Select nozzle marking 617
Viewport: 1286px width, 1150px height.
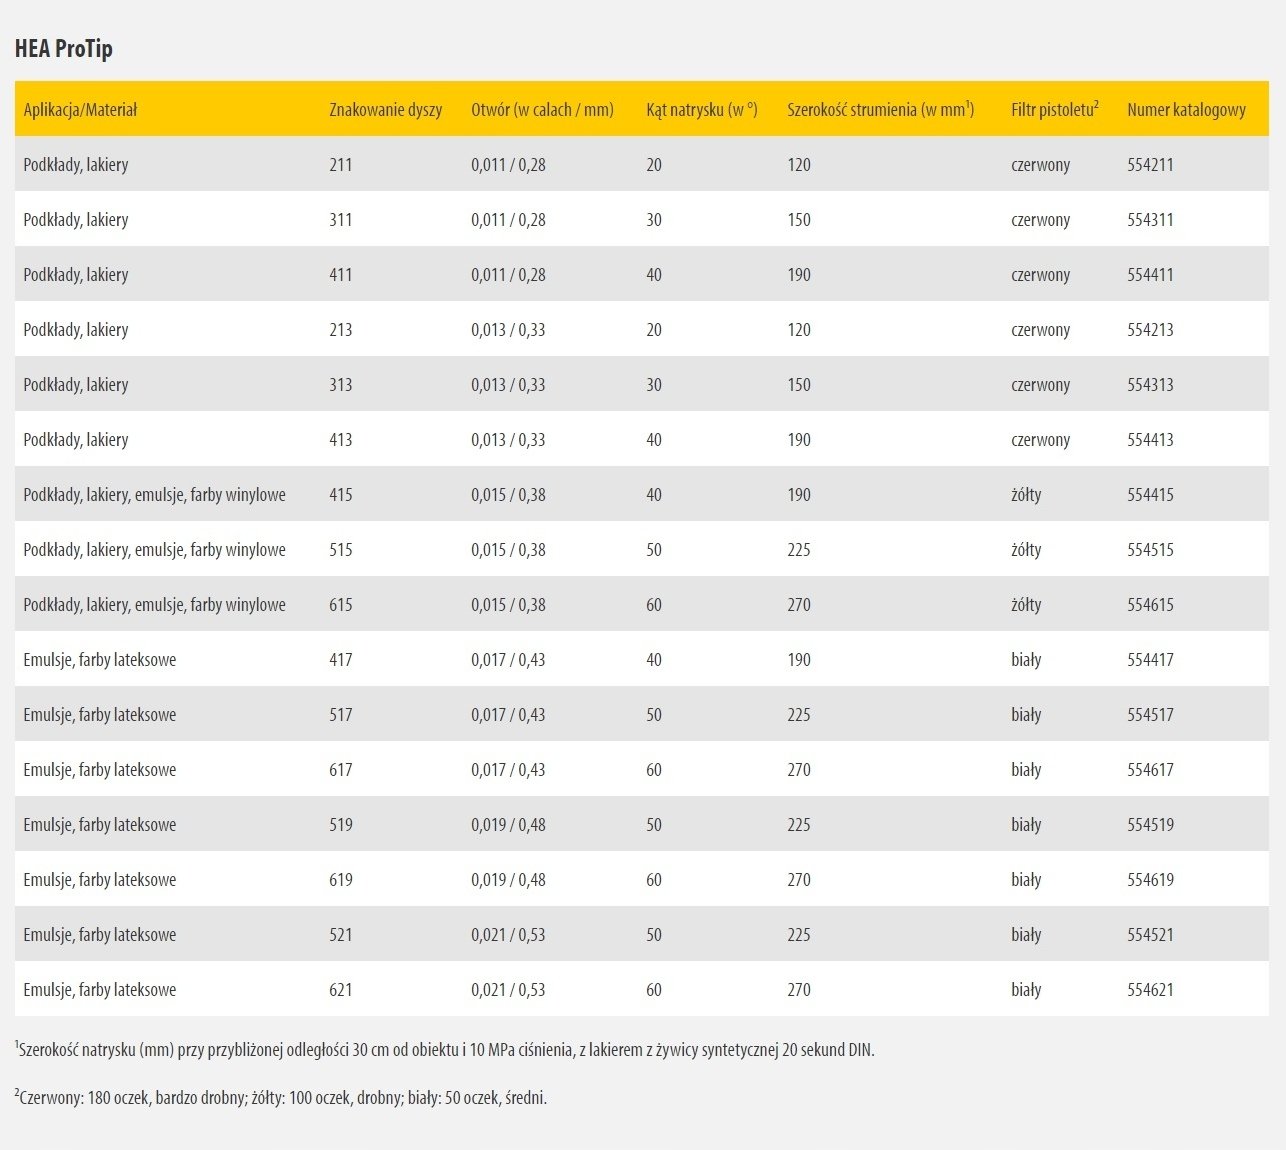click(341, 770)
